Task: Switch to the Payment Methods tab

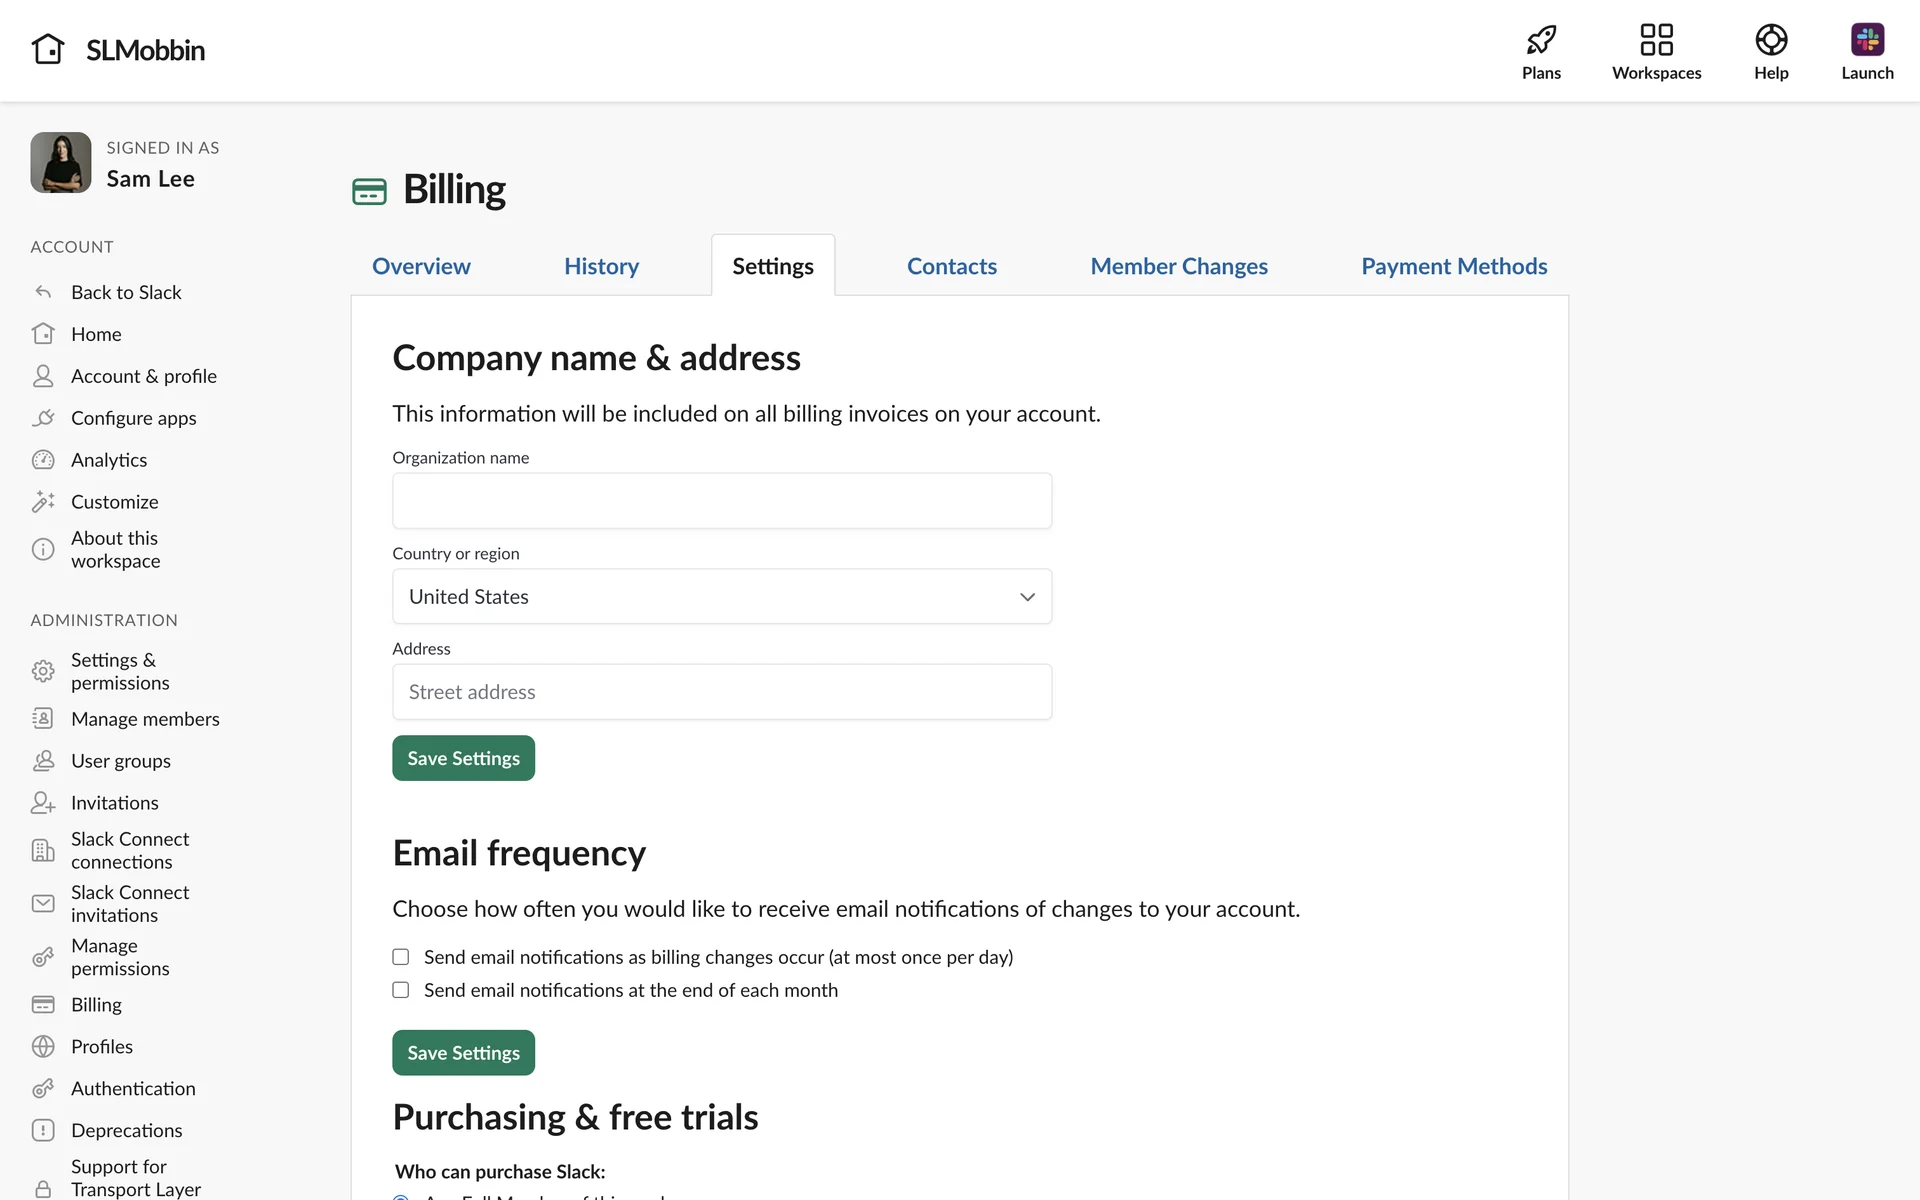Action: 1453,266
